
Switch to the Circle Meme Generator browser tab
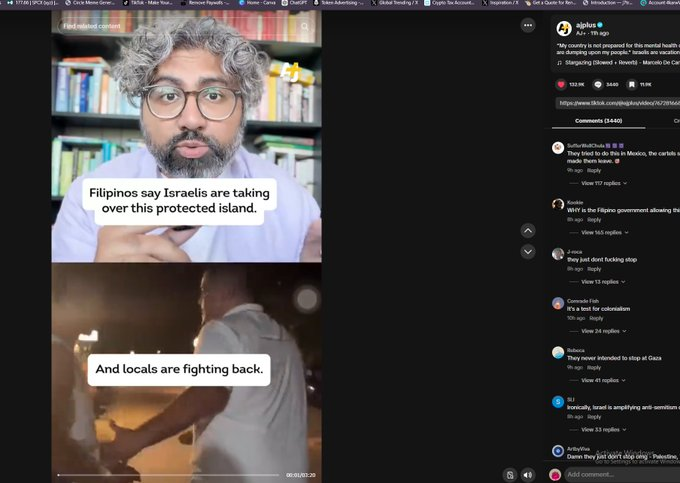(90, 3)
